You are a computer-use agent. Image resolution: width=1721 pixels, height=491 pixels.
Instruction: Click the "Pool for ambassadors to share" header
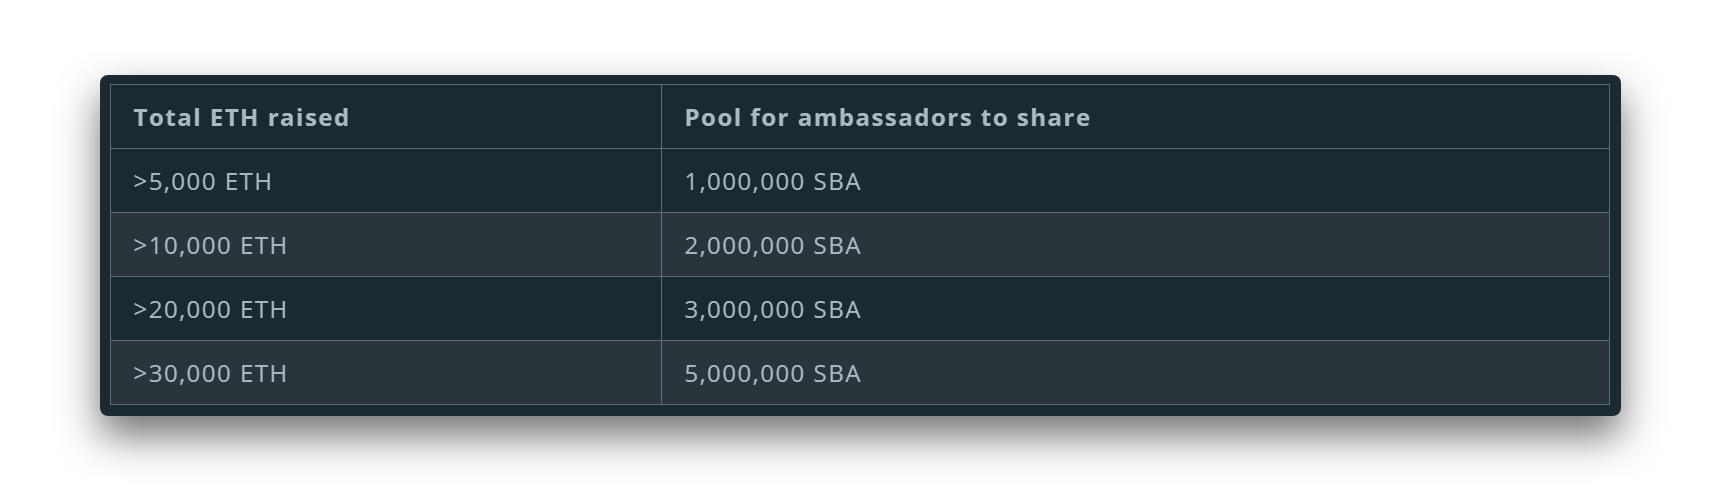coord(887,117)
